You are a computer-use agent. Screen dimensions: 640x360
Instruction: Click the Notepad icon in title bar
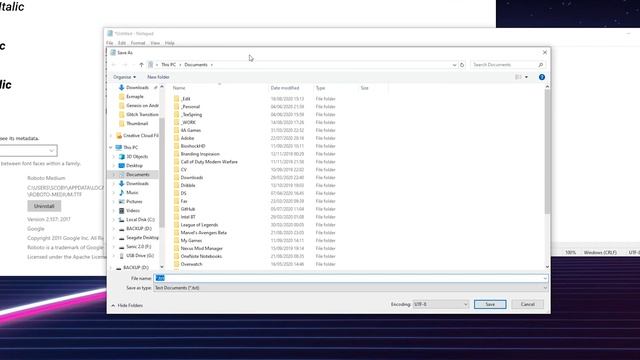pos(110,33)
